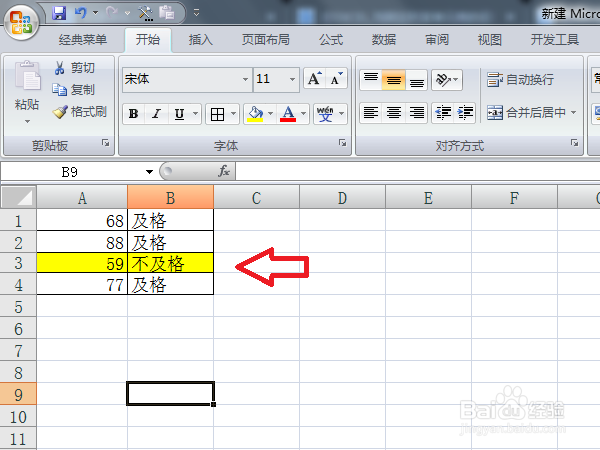The image size is (600, 450).
Task: Open the font size 11 dropdown
Action: [x=292, y=79]
